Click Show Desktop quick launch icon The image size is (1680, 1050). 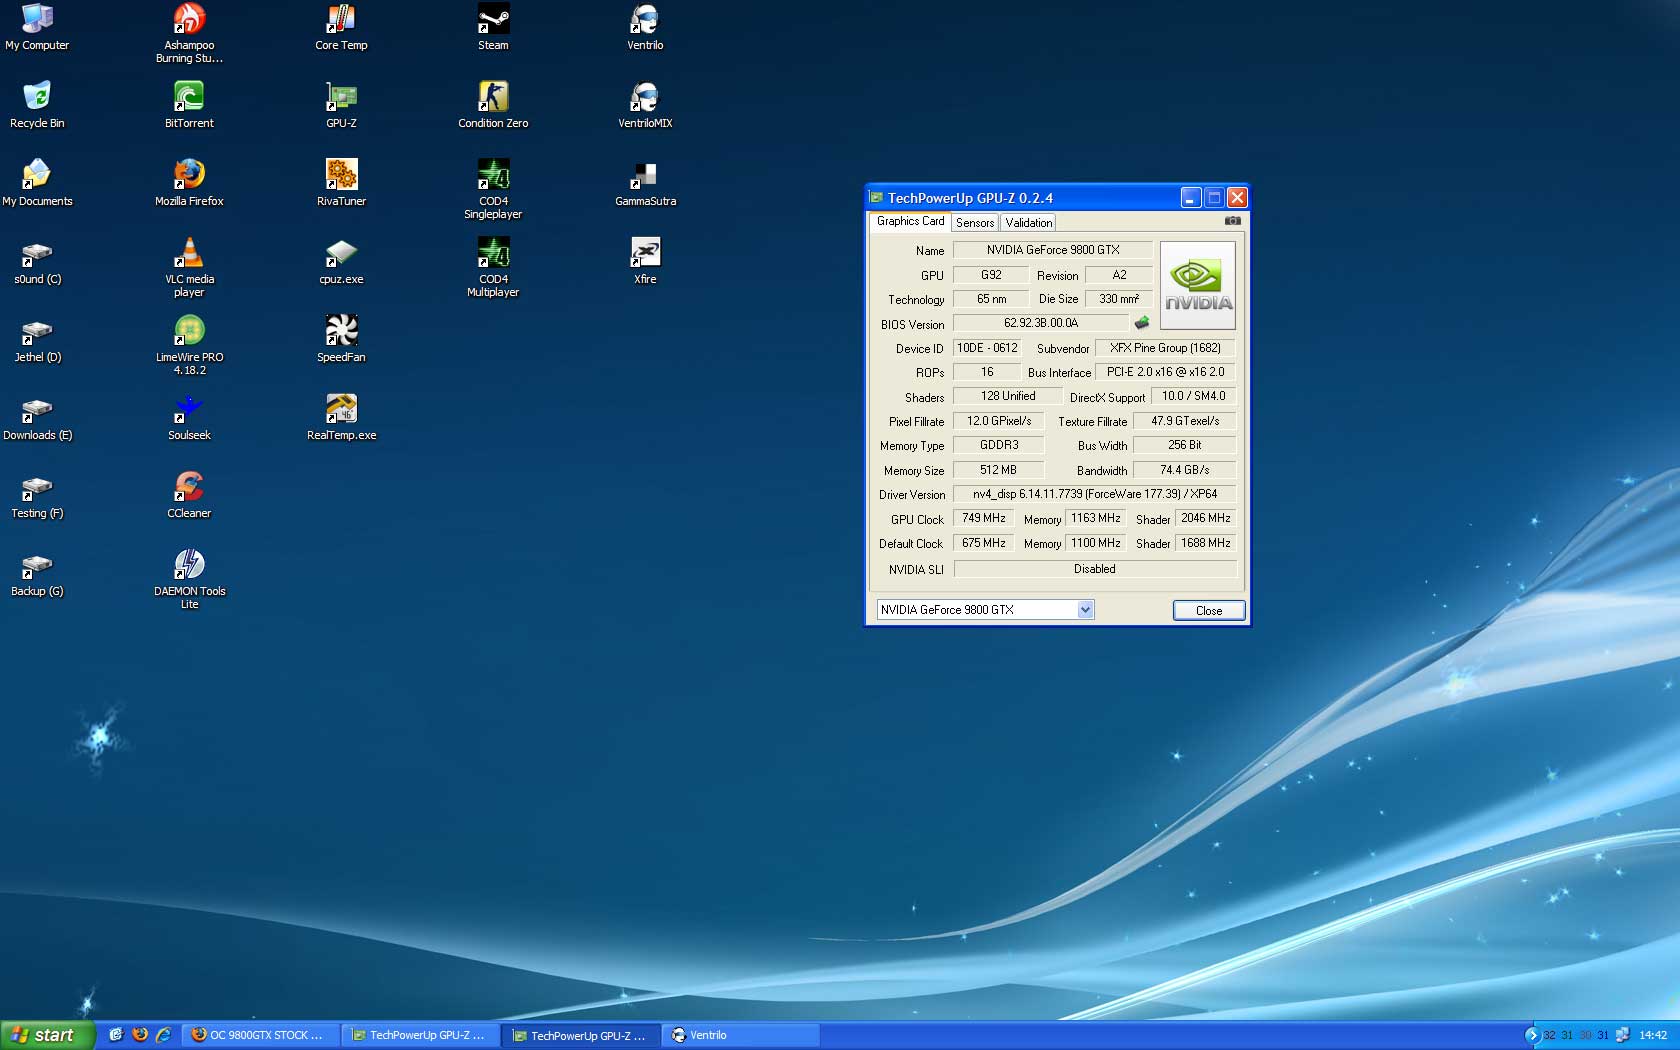pos(116,1035)
